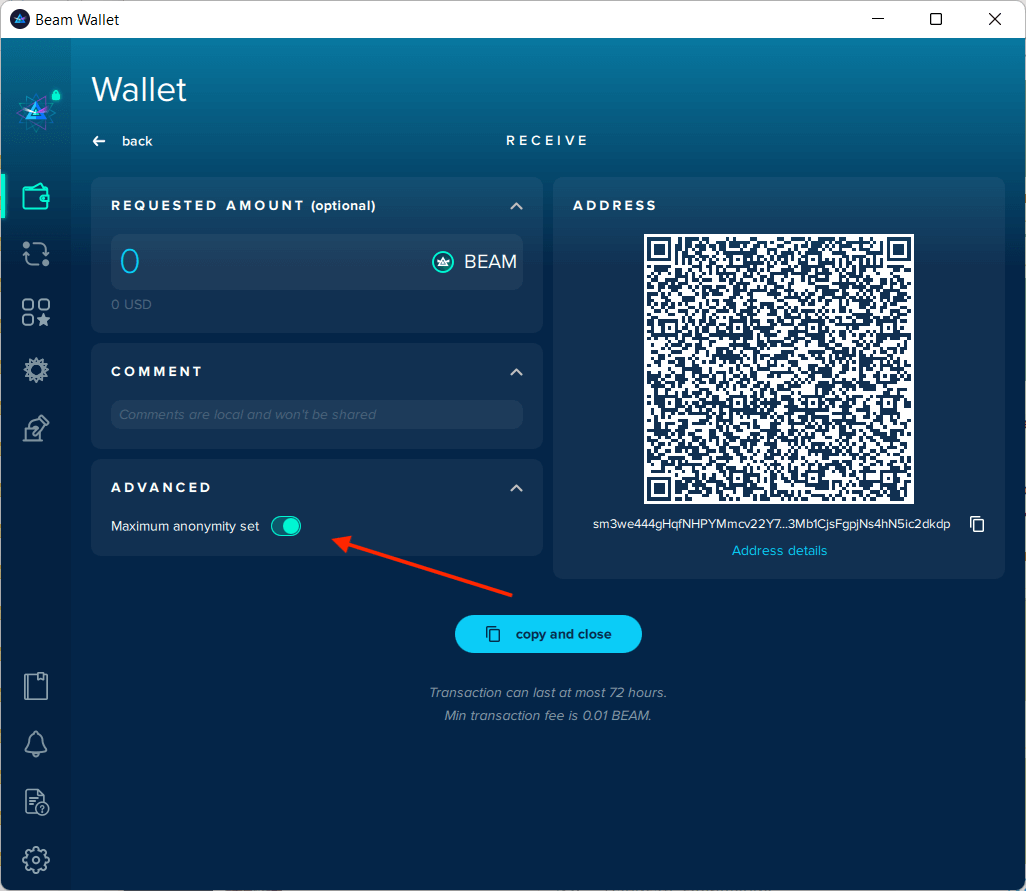Click the copy and close button
This screenshot has width=1026, height=891.
[548, 634]
